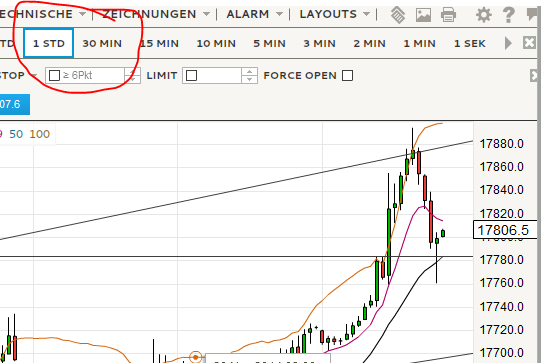Click the current price label 17806.5
Viewport: 541px width, 363px height.
[504, 230]
